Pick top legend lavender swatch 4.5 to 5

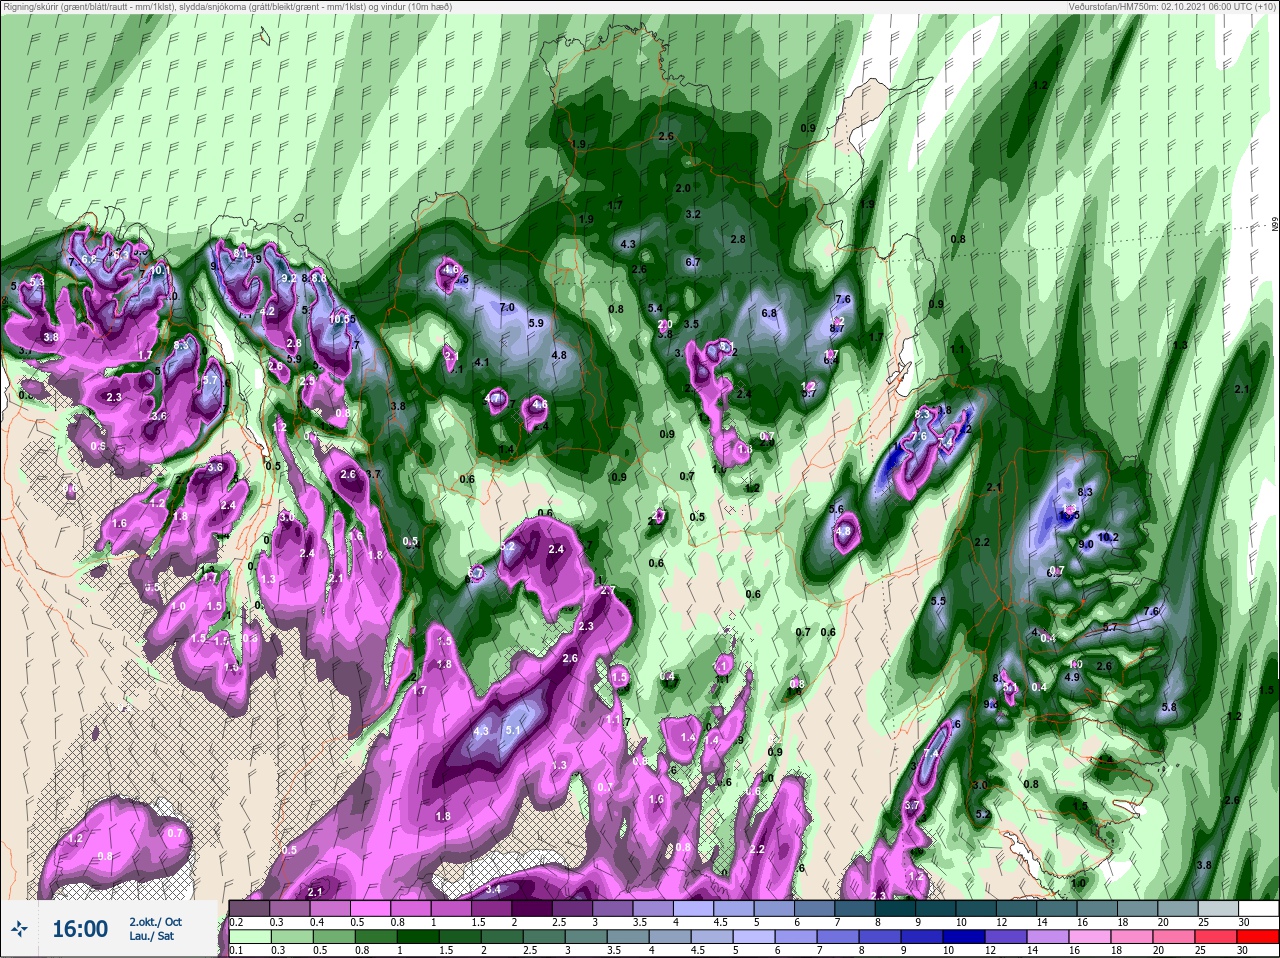735,907
